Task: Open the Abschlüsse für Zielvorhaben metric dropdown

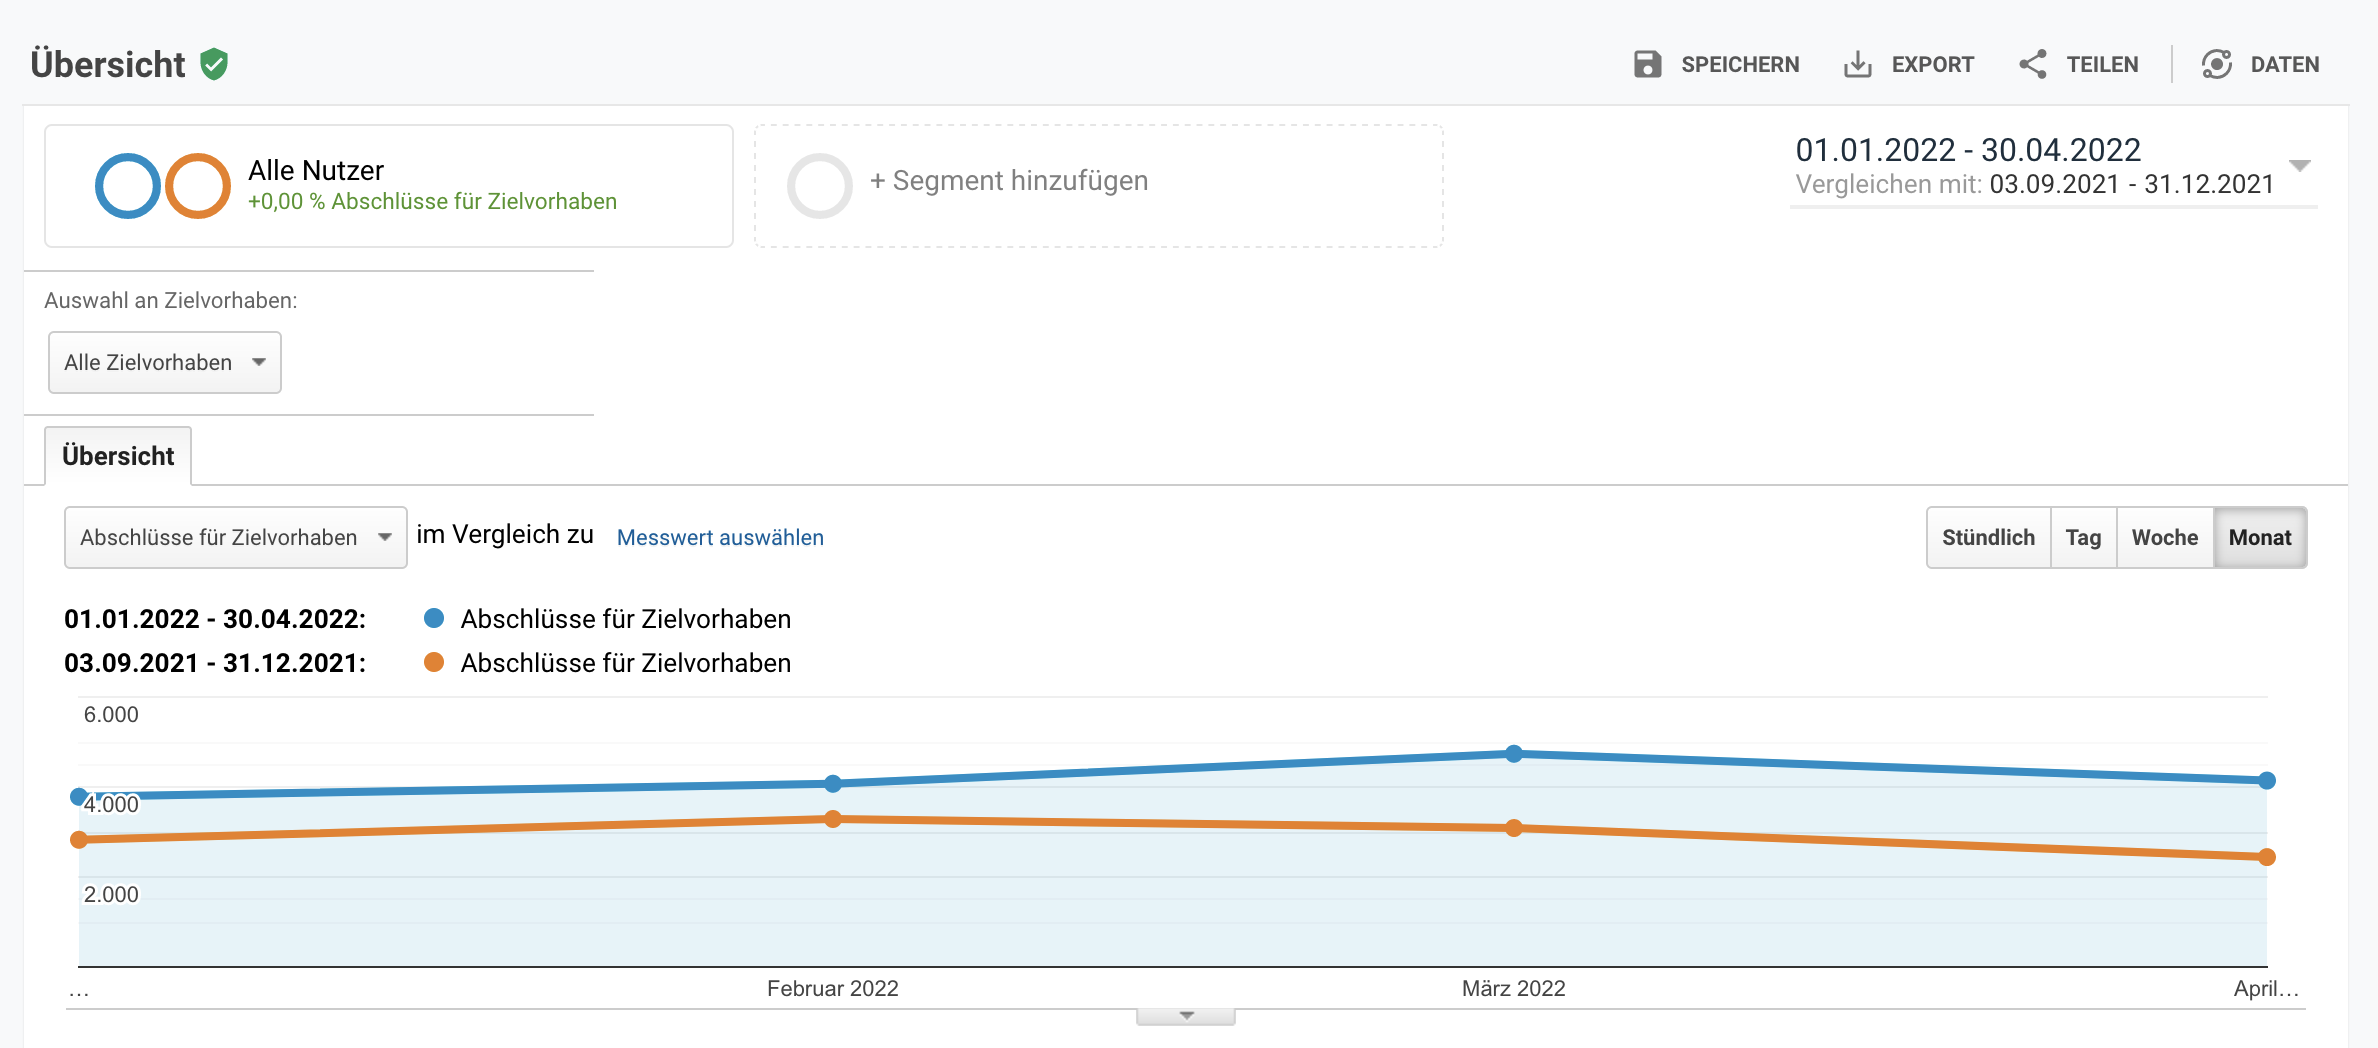Action: click(x=236, y=537)
